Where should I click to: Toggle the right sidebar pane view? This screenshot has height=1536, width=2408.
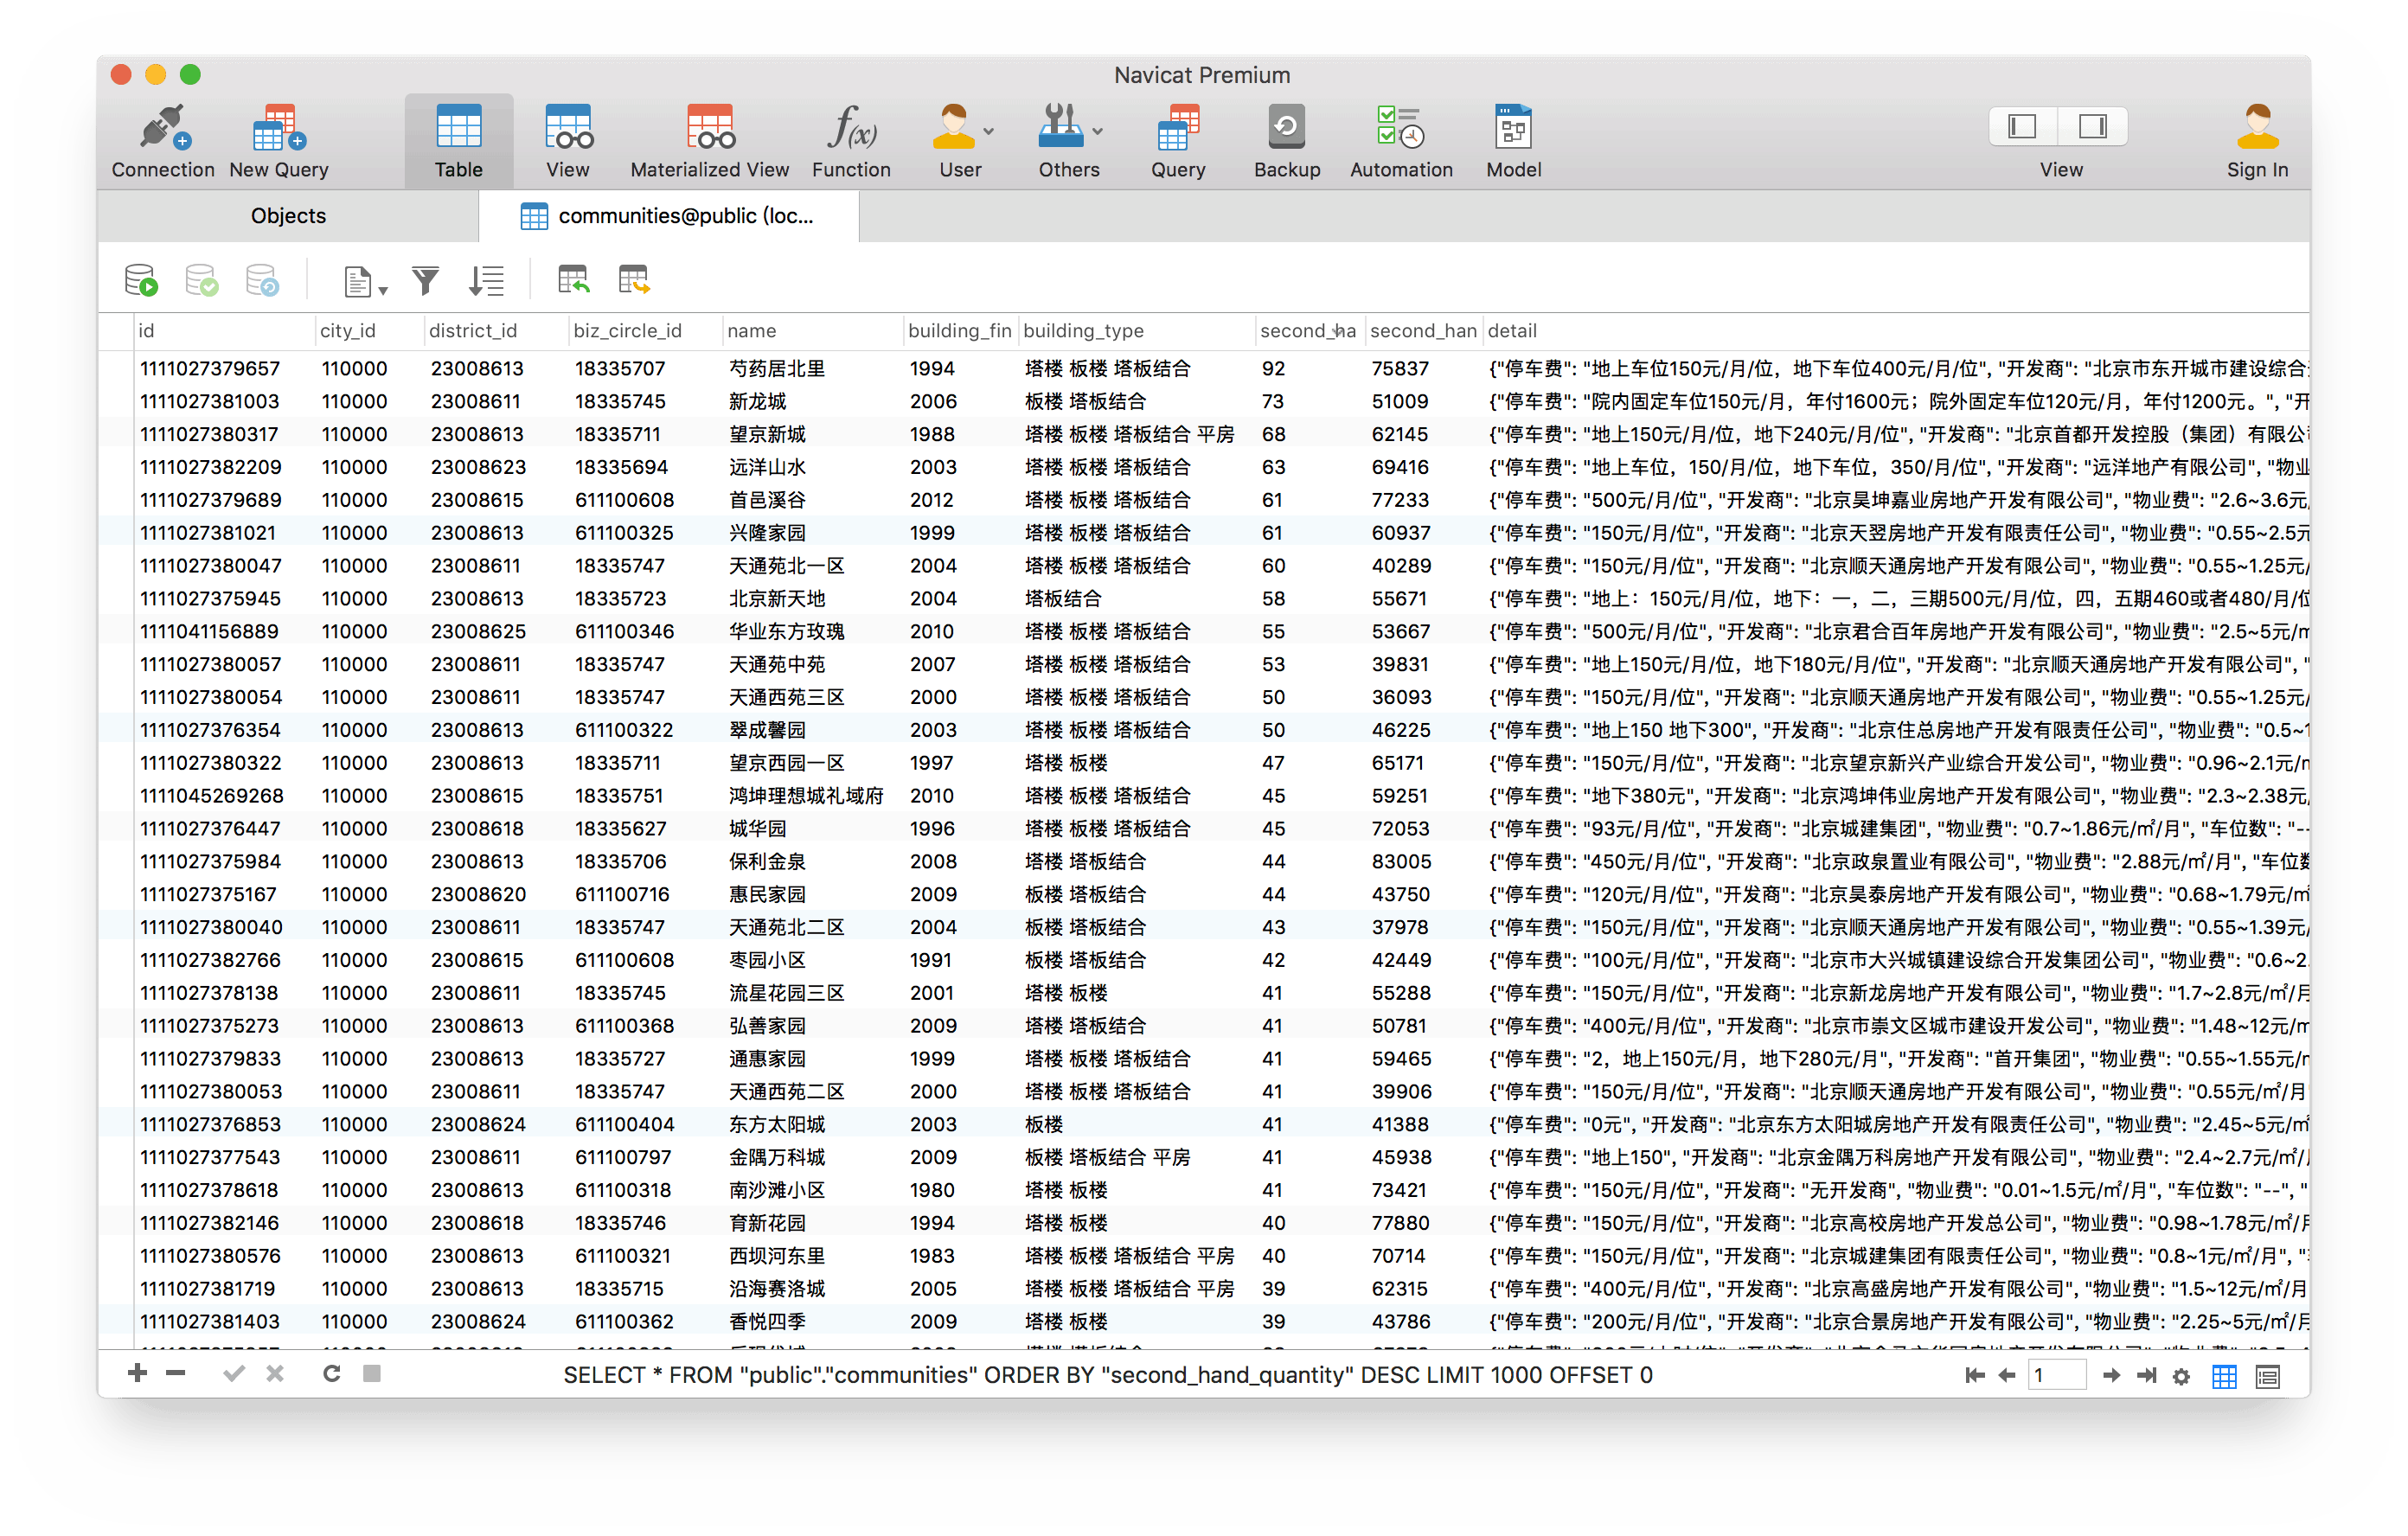point(2091,126)
